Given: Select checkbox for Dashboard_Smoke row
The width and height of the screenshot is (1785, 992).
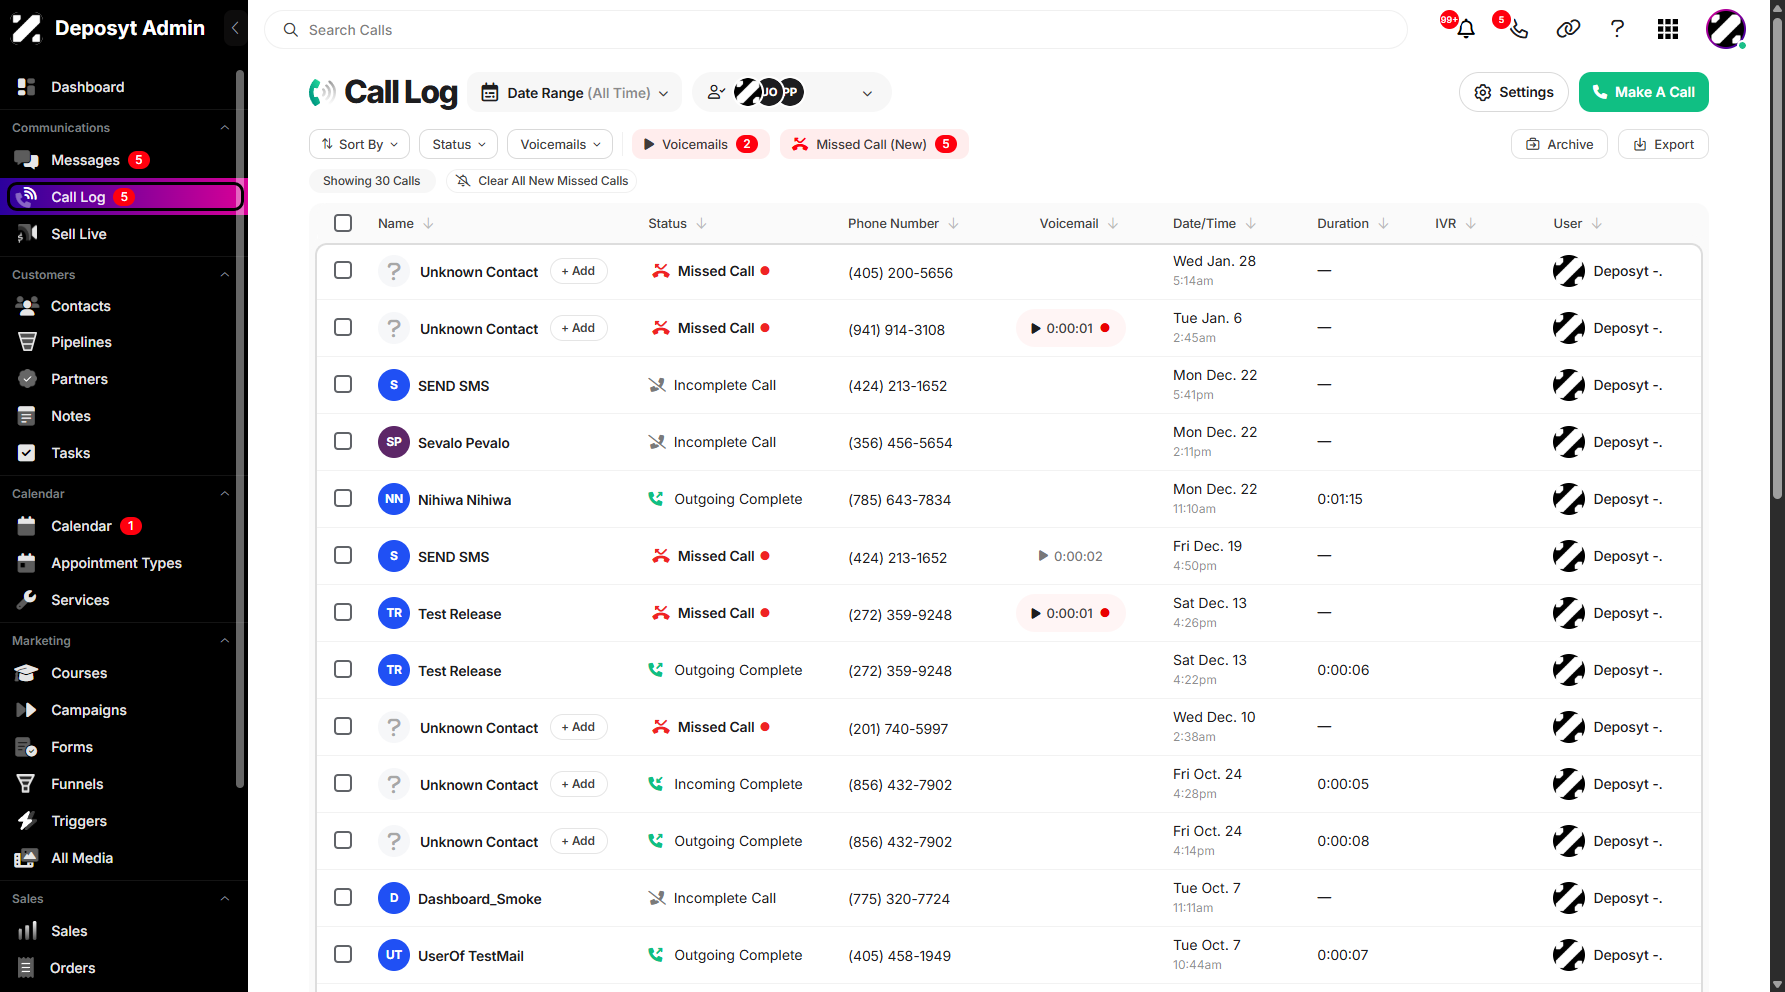Looking at the screenshot, I should [x=343, y=897].
